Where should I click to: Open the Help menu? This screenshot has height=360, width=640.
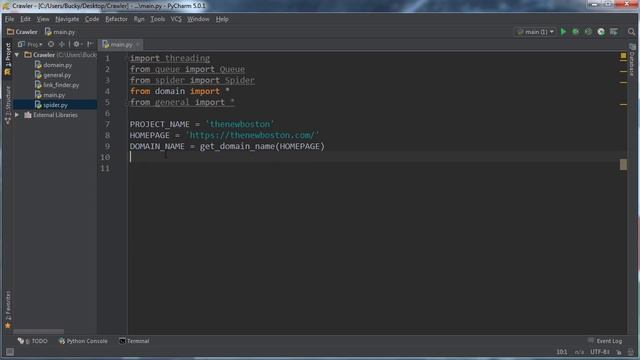(222, 19)
